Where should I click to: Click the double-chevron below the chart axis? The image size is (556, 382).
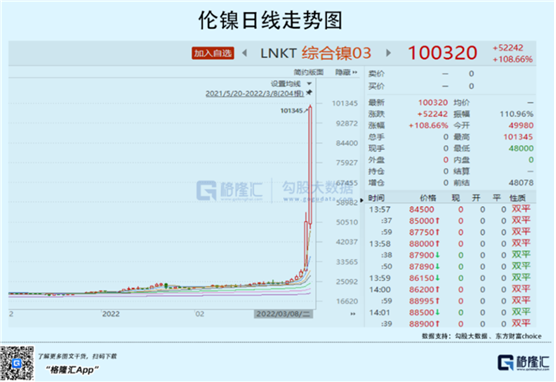tap(353, 314)
